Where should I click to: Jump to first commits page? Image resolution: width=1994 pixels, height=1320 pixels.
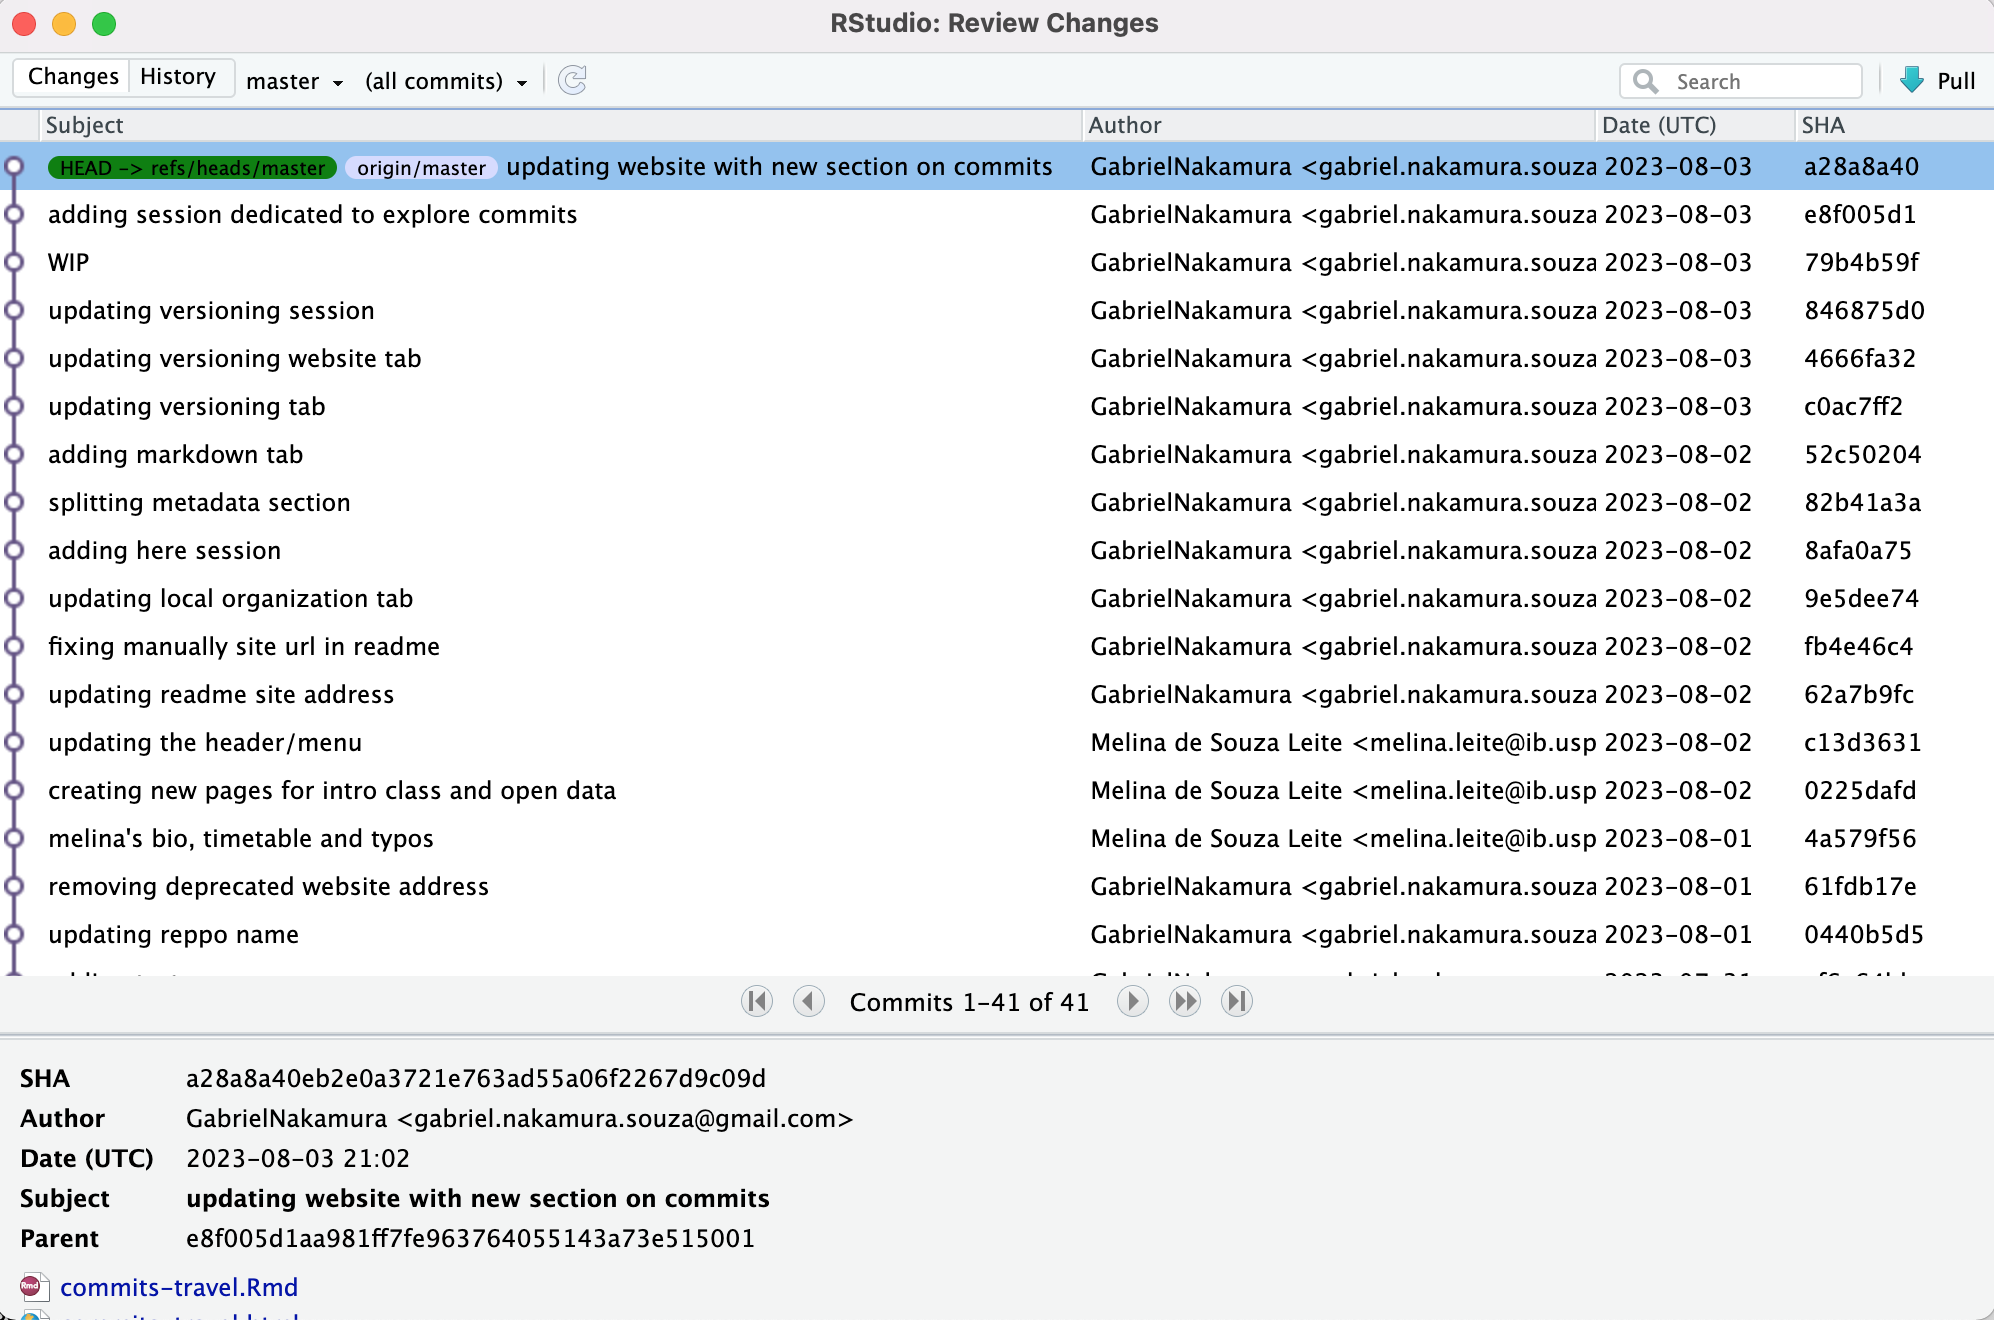tap(757, 1001)
